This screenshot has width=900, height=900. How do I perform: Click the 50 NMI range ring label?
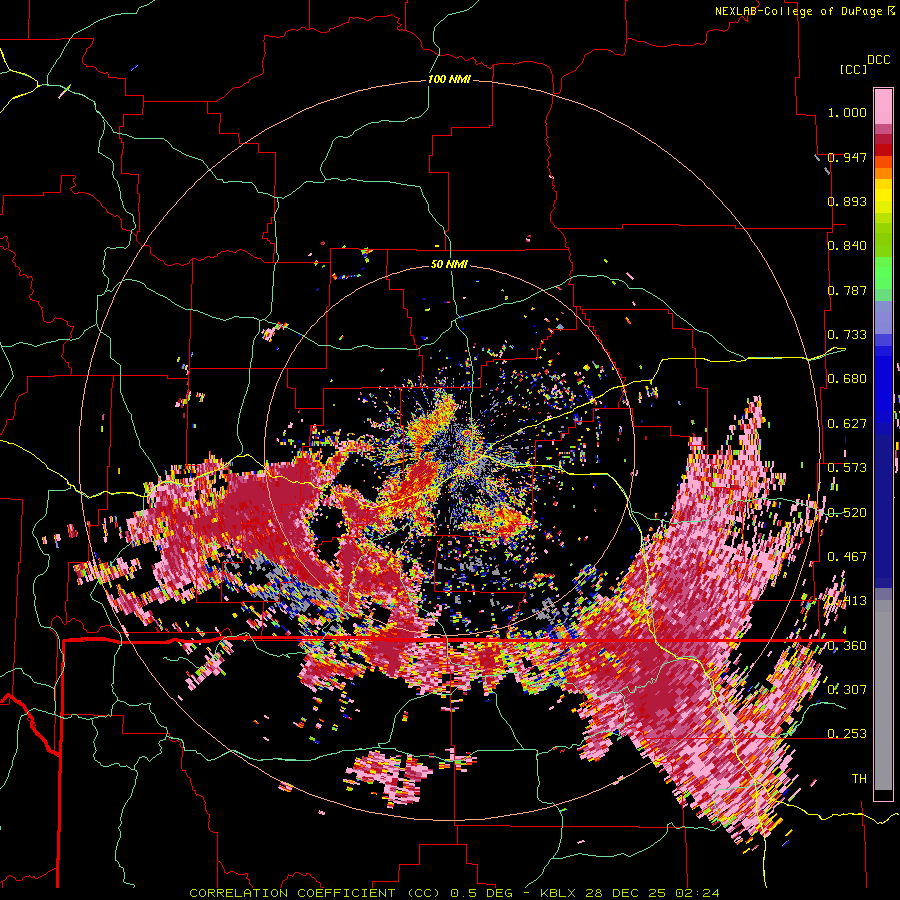pyautogui.click(x=449, y=264)
